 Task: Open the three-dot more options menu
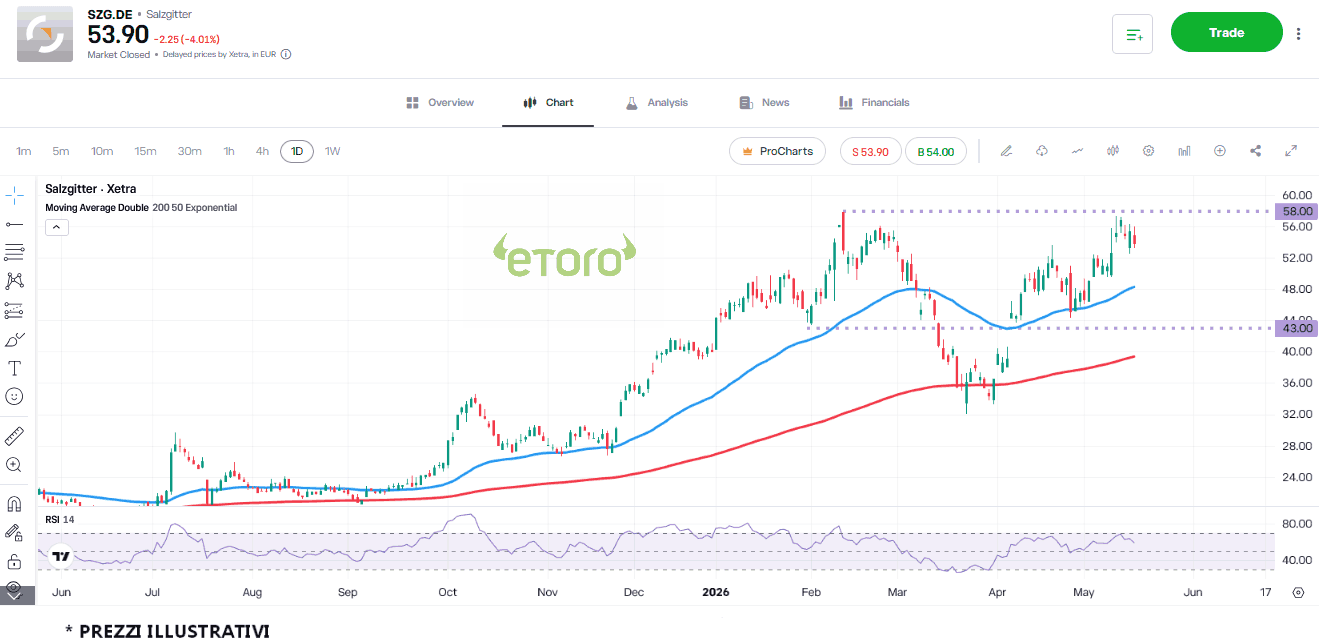(x=1298, y=34)
